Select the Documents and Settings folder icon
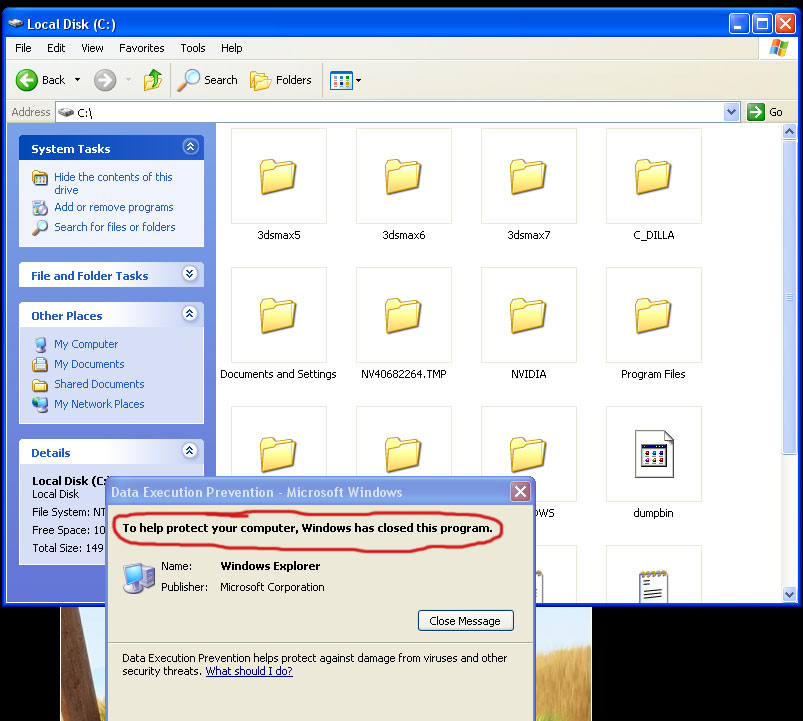This screenshot has width=803, height=721. 278,315
